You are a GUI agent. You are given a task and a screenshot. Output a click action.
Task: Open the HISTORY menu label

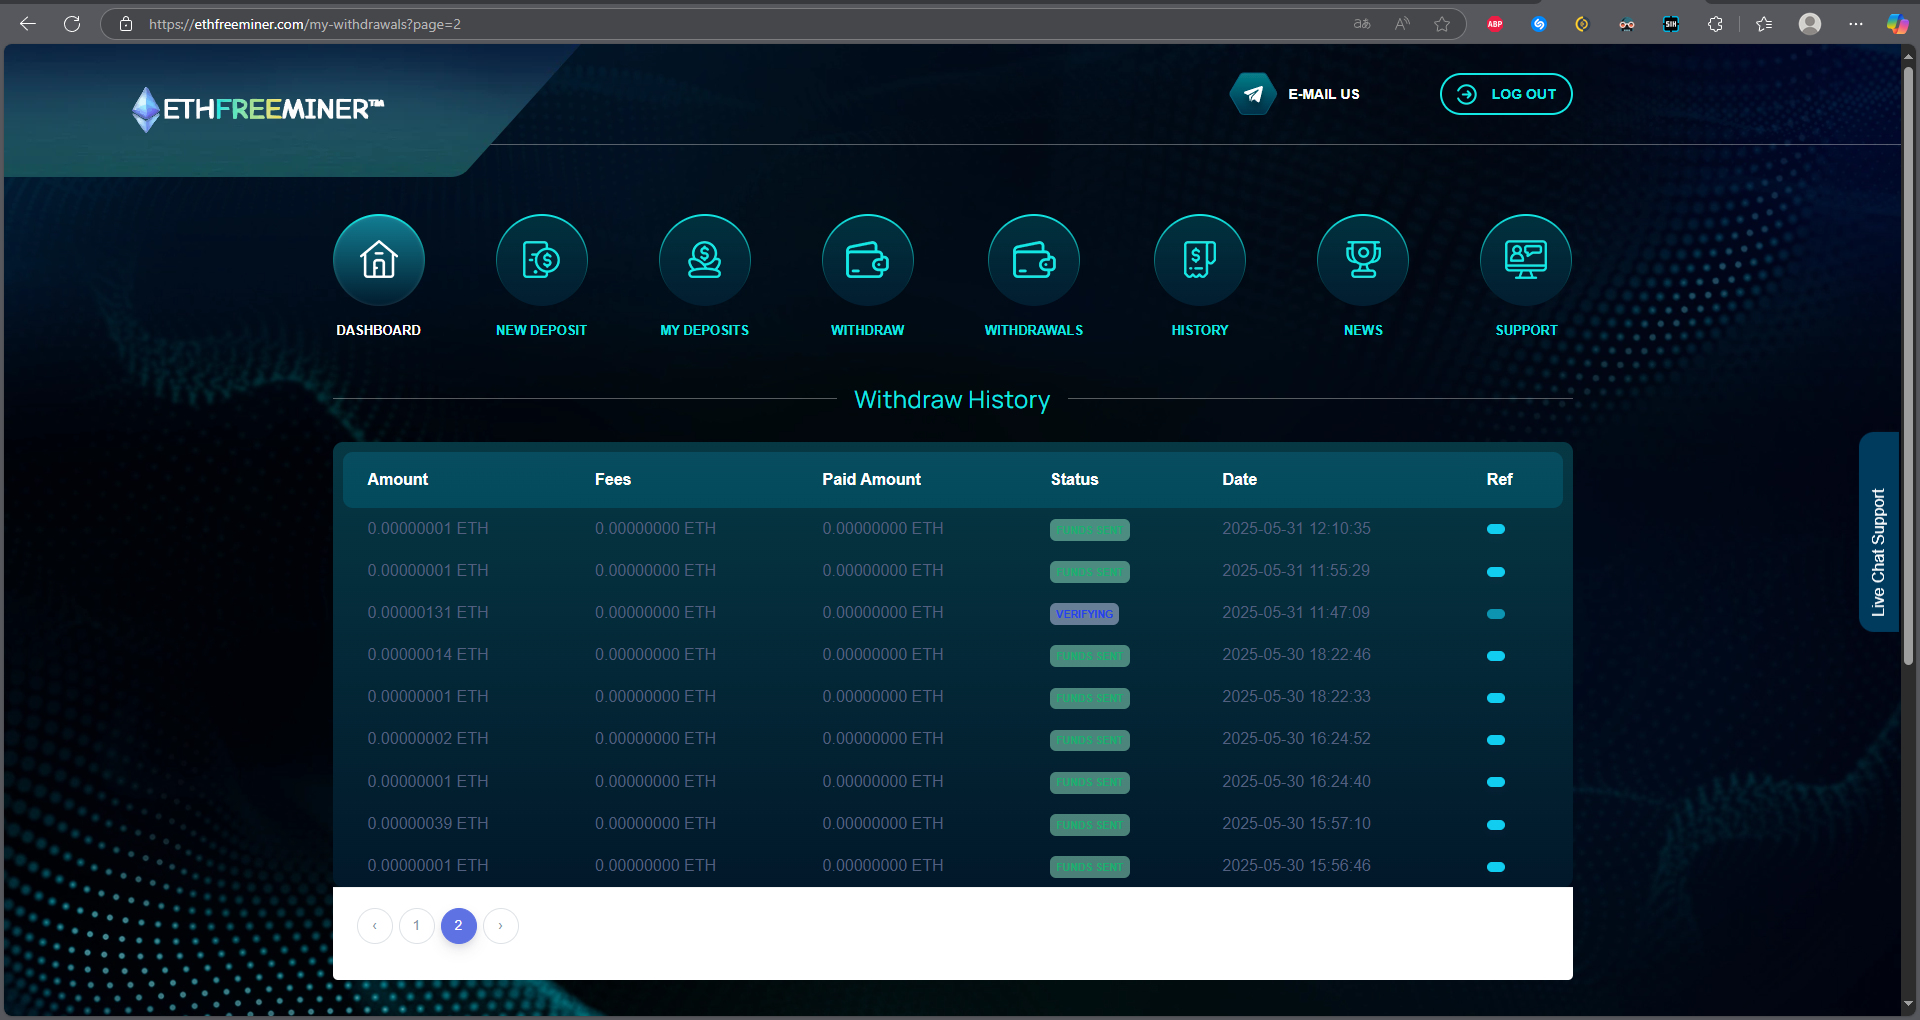[1200, 330]
